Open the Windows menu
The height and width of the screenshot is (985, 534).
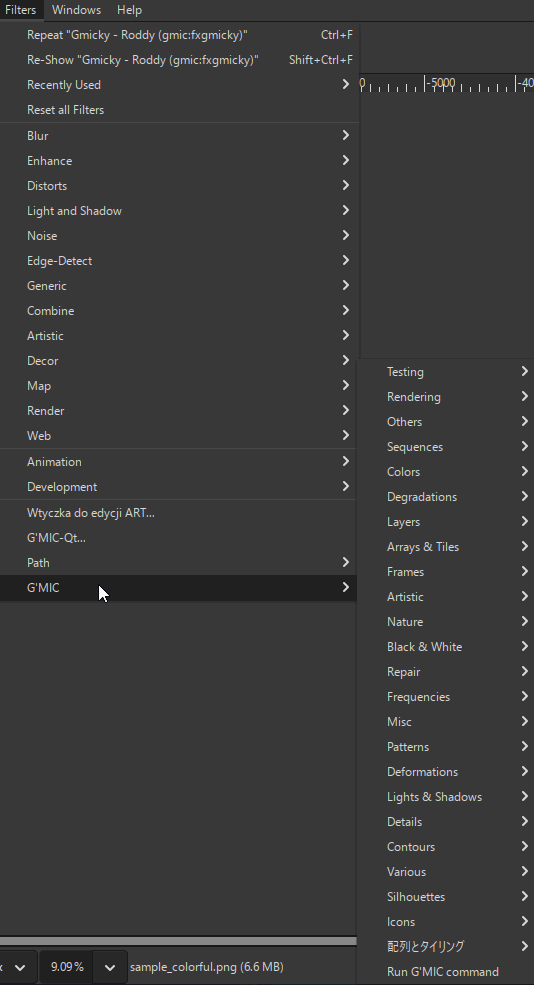76,10
